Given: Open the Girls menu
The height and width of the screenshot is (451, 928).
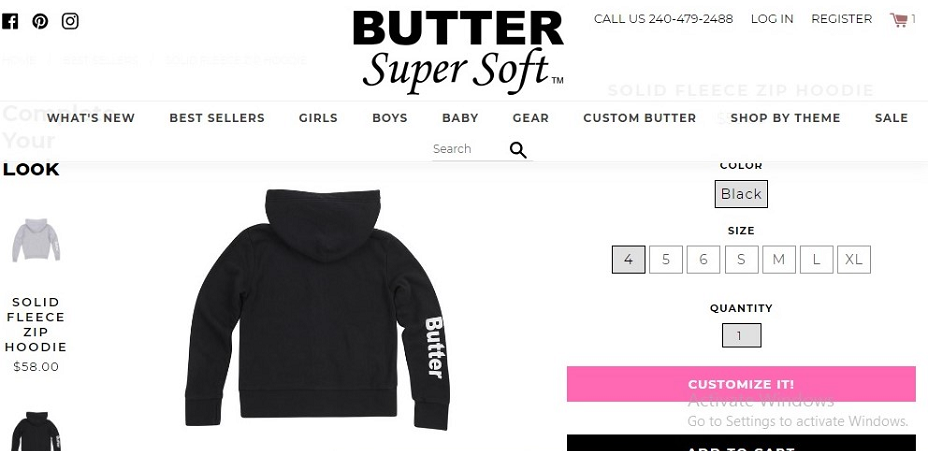Looking at the screenshot, I should click(x=318, y=118).
